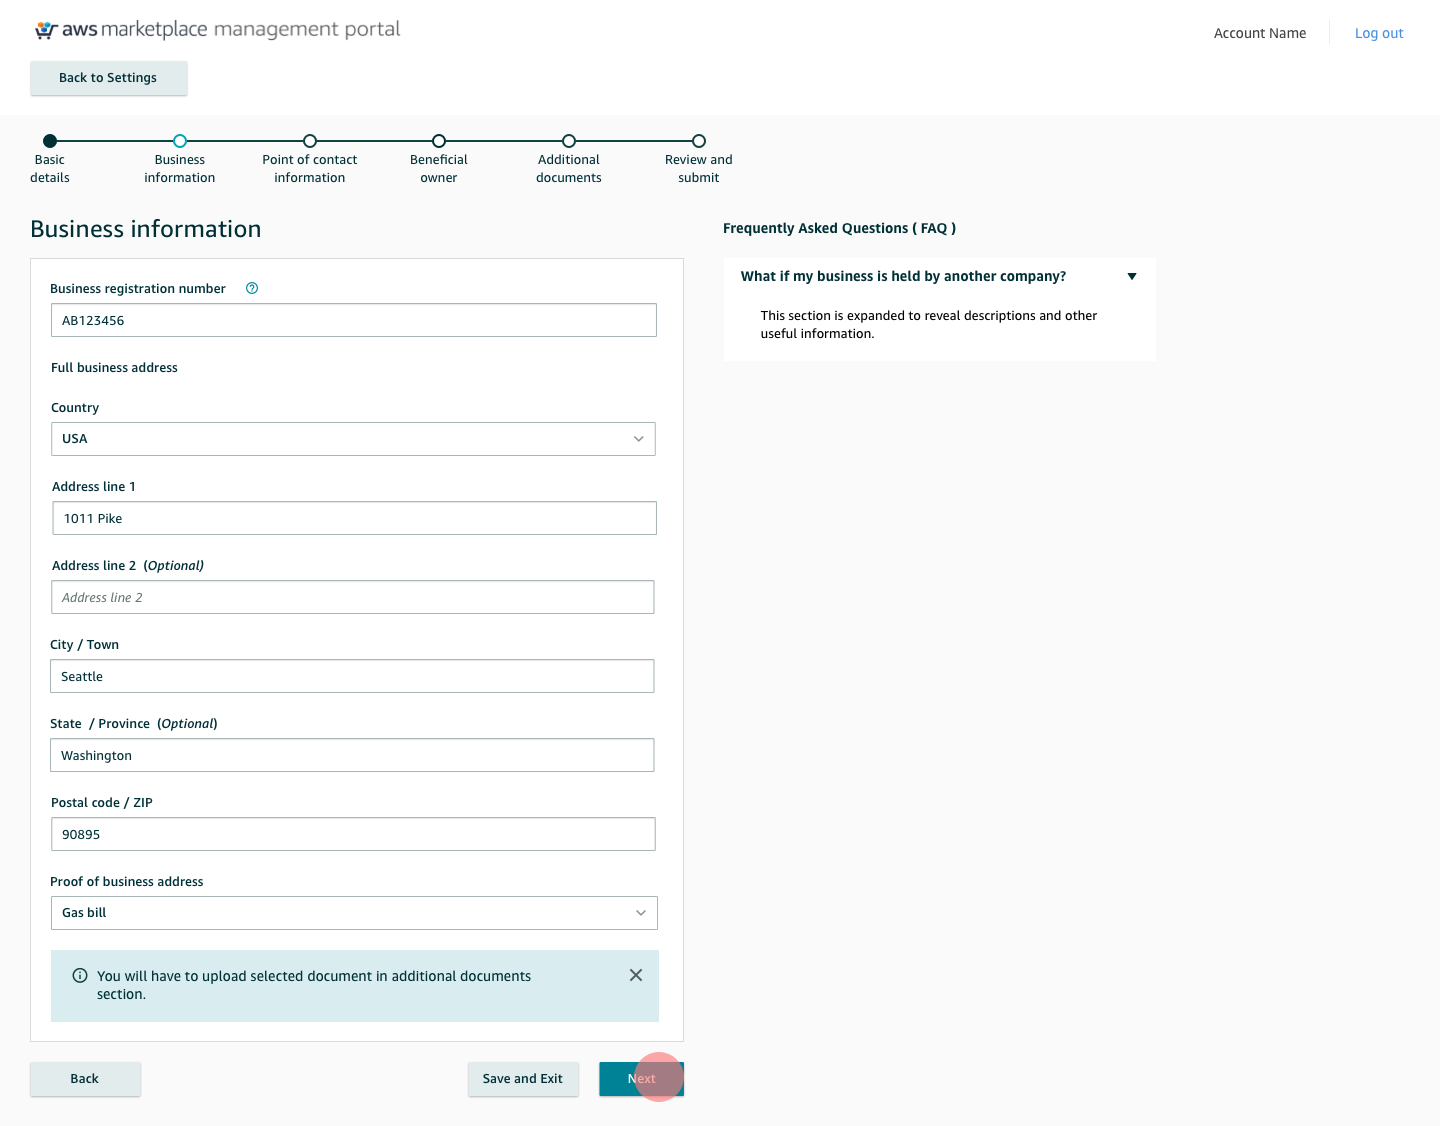1440x1126 pixels.
Task: Dismiss the upload document info banner
Action: click(x=636, y=975)
